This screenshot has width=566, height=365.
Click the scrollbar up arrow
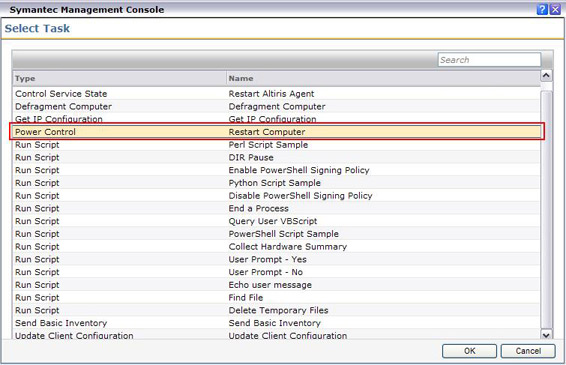(546, 75)
